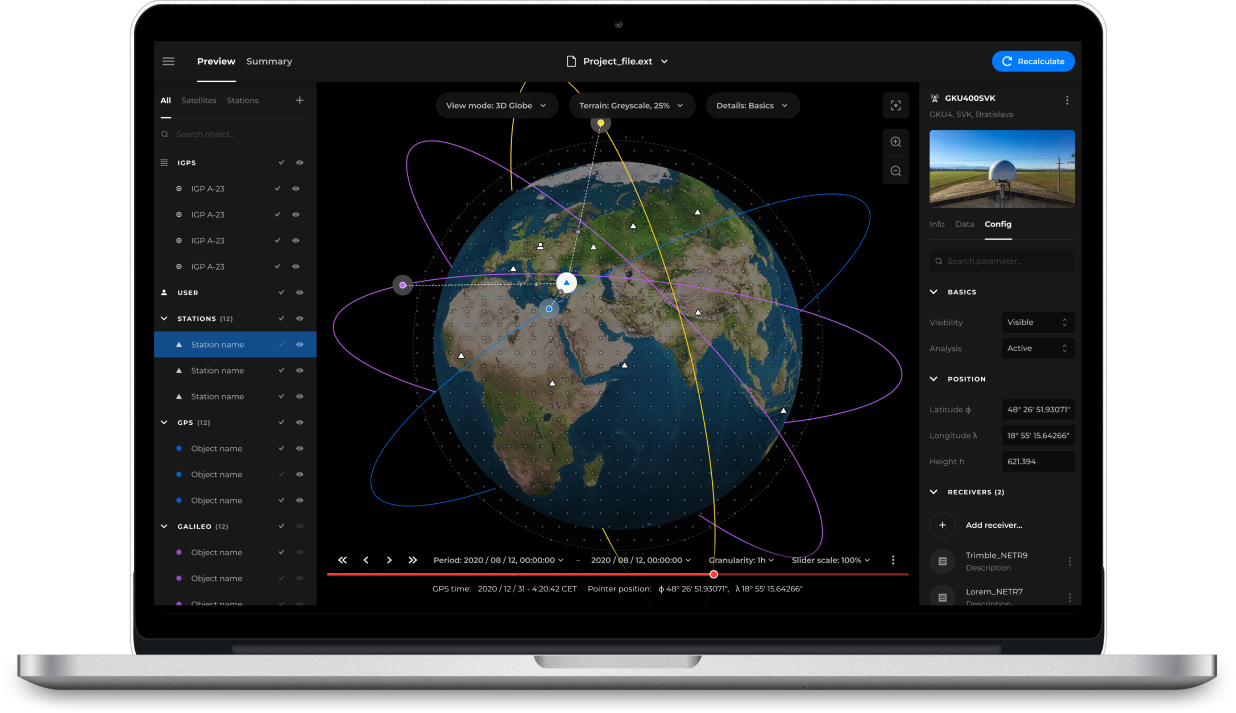Collapse the GALILEO group chevron
Viewport: 1236px width, 713px height.
tap(165, 527)
